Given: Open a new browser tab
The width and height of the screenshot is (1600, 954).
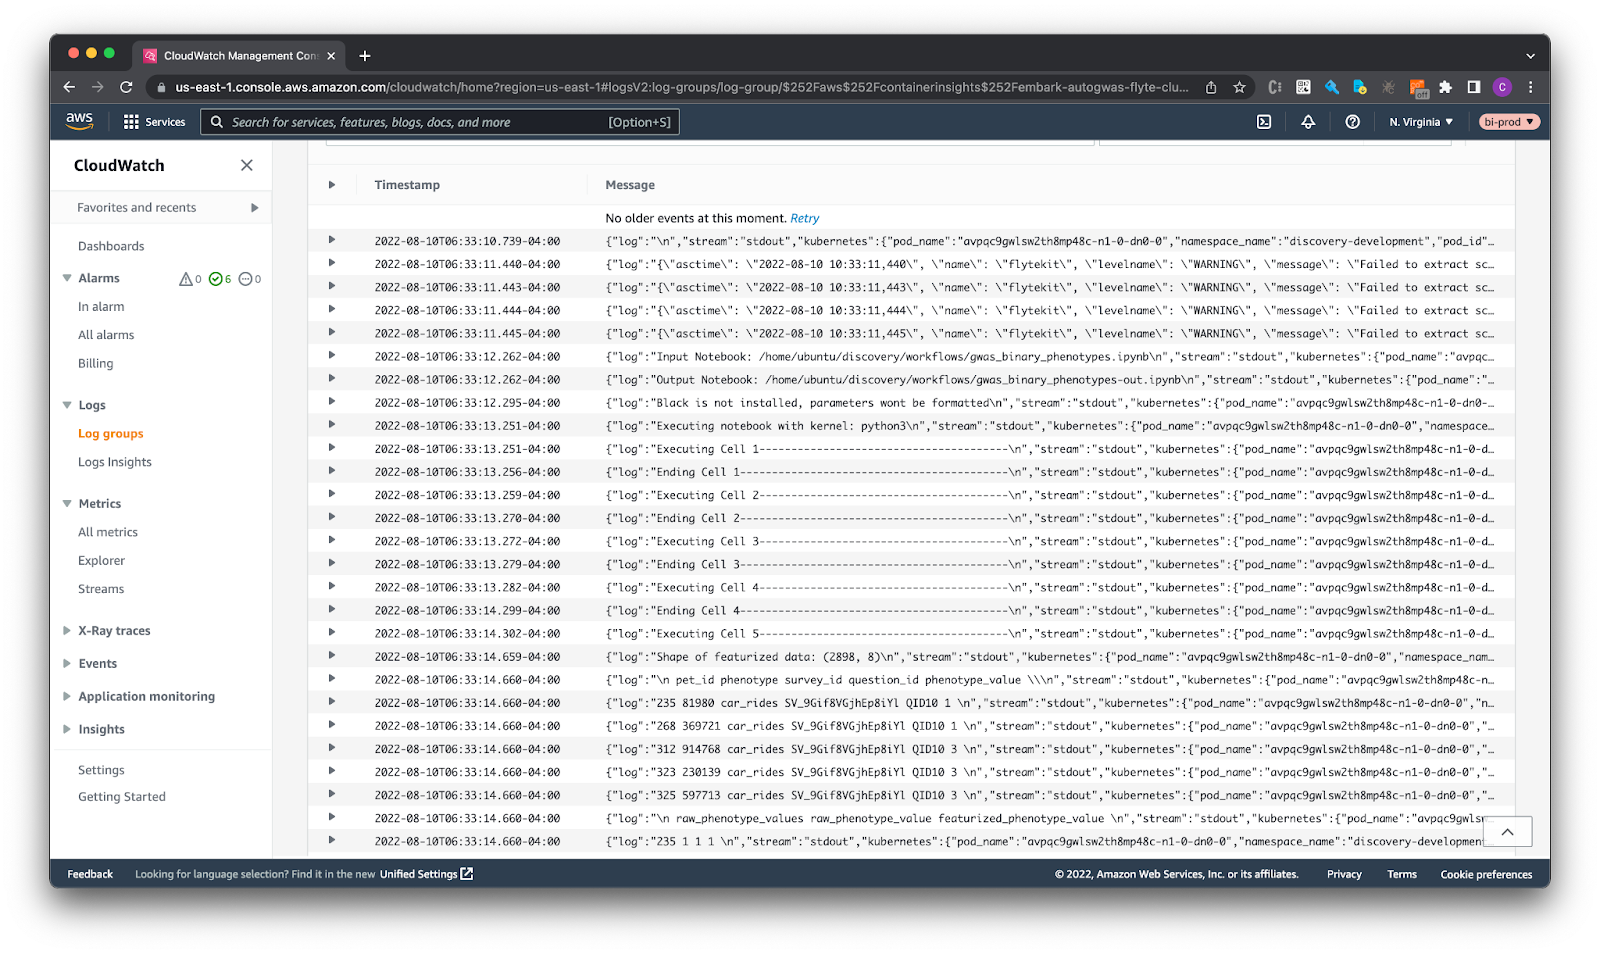Looking at the screenshot, I should pyautogui.click(x=365, y=56).
